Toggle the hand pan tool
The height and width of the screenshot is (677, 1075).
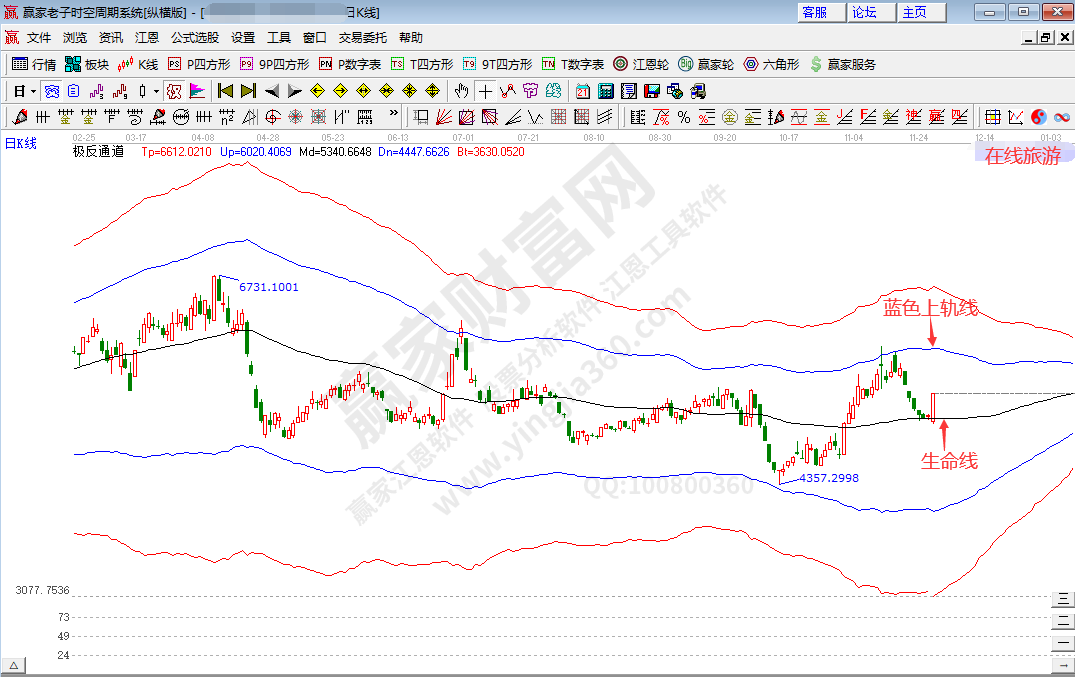(x=461, y=91)
